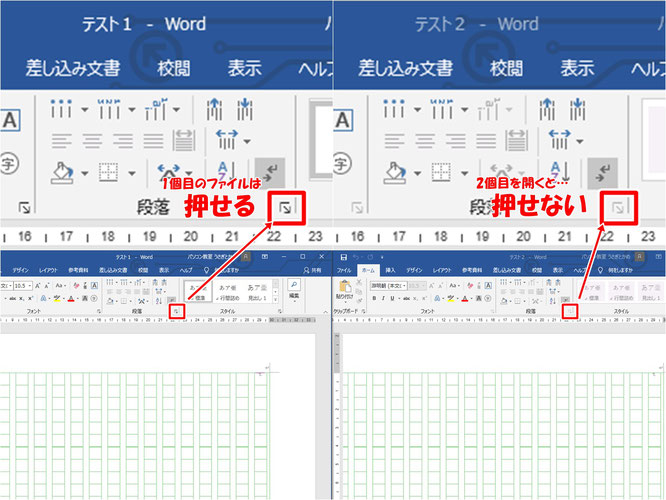This screenshot has width=666, height=500.
Task: Click the Bullets icon in enlarged テスト1 ribbon
Action: click(x=62, y=109)
